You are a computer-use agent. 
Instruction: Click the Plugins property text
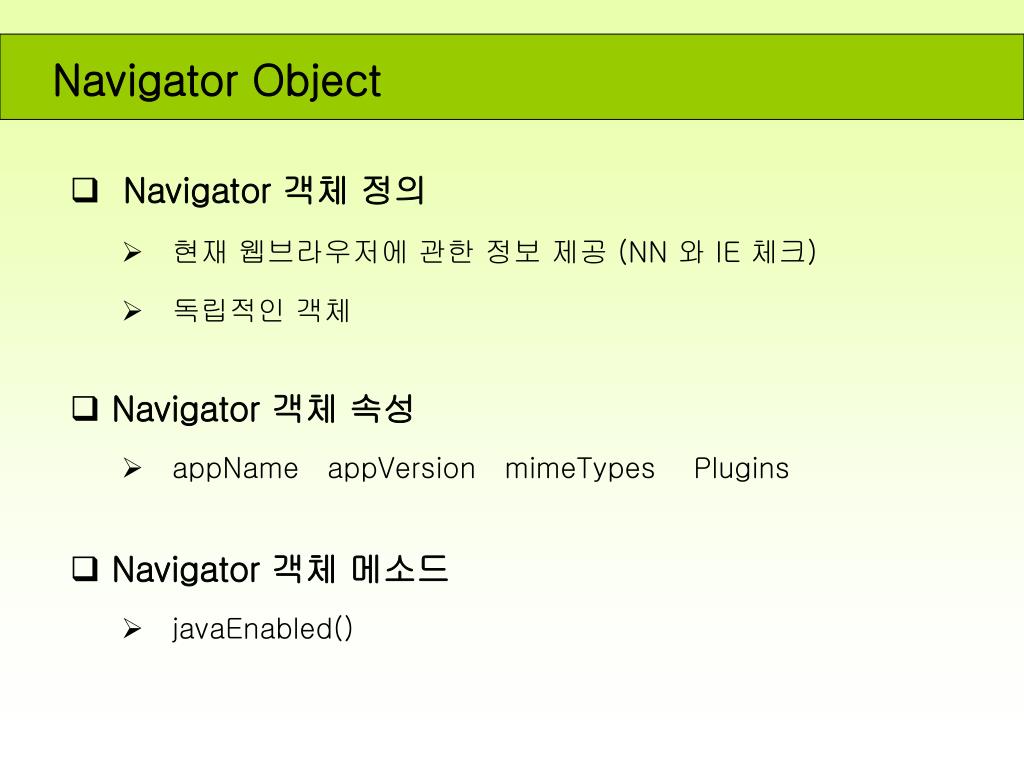[741, 470]
